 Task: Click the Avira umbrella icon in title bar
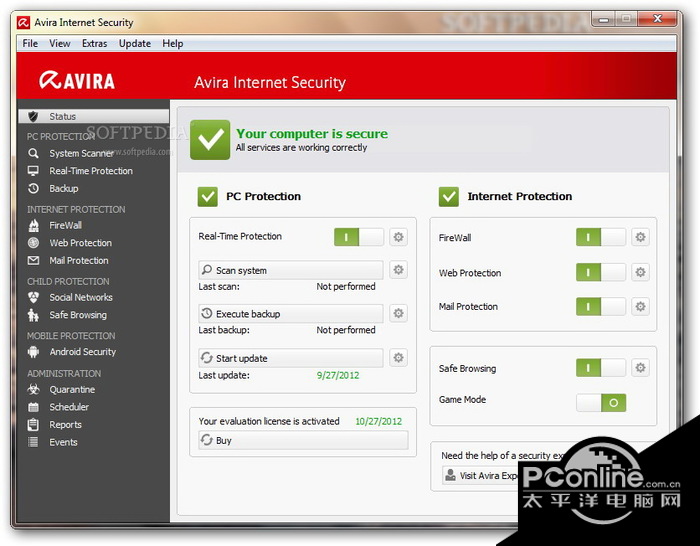tap(23, 22)
